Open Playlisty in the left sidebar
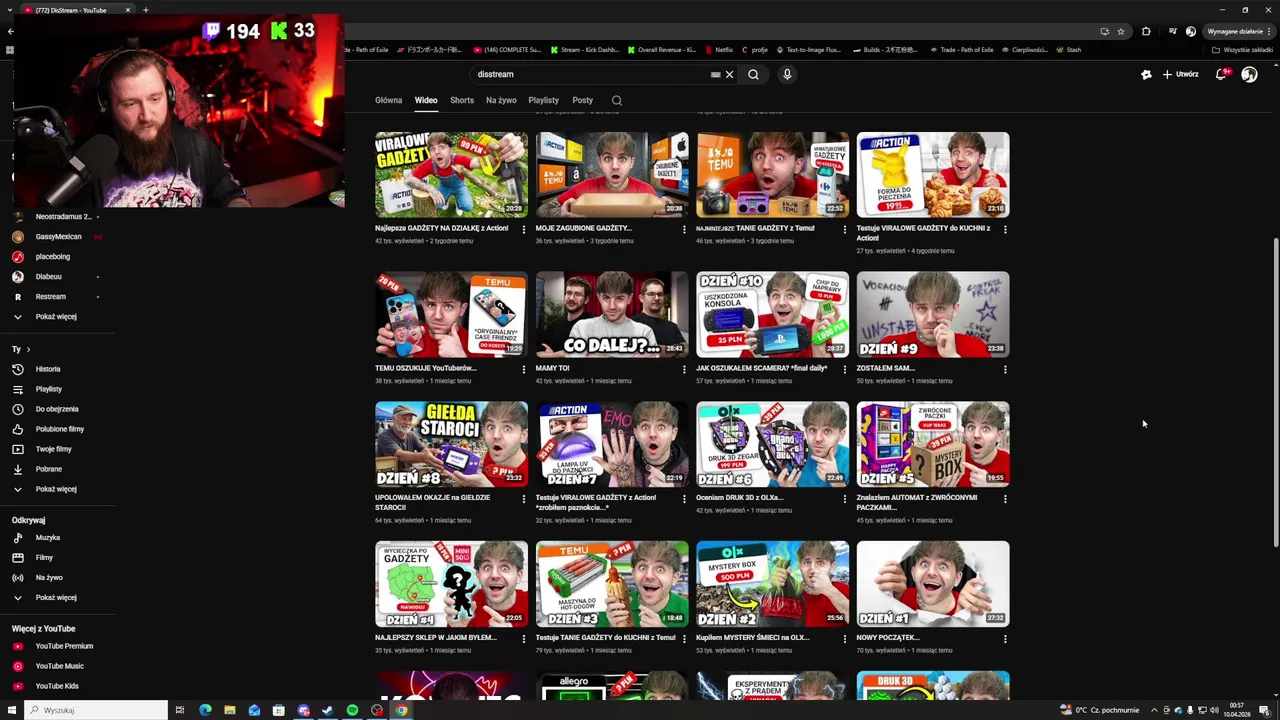Image resolution: width=1280 pixels, height=720 pixels. [49, 389]
